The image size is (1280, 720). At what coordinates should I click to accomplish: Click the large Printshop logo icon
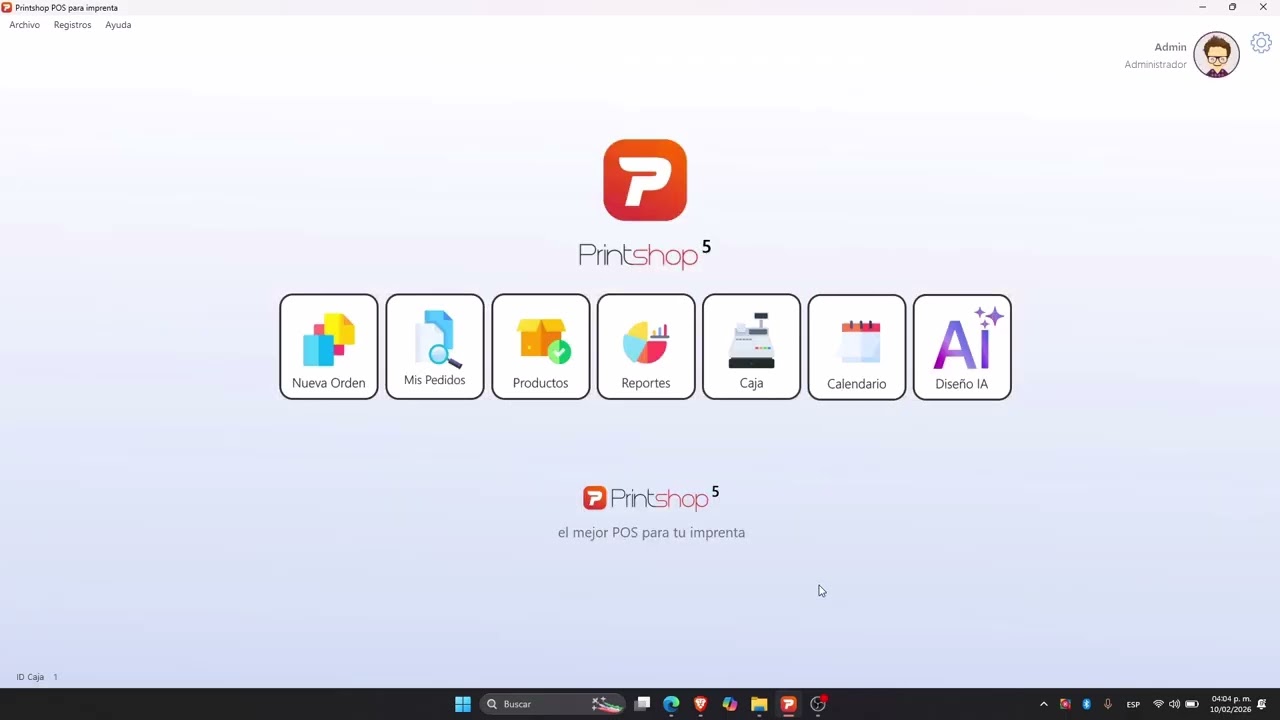645,180
